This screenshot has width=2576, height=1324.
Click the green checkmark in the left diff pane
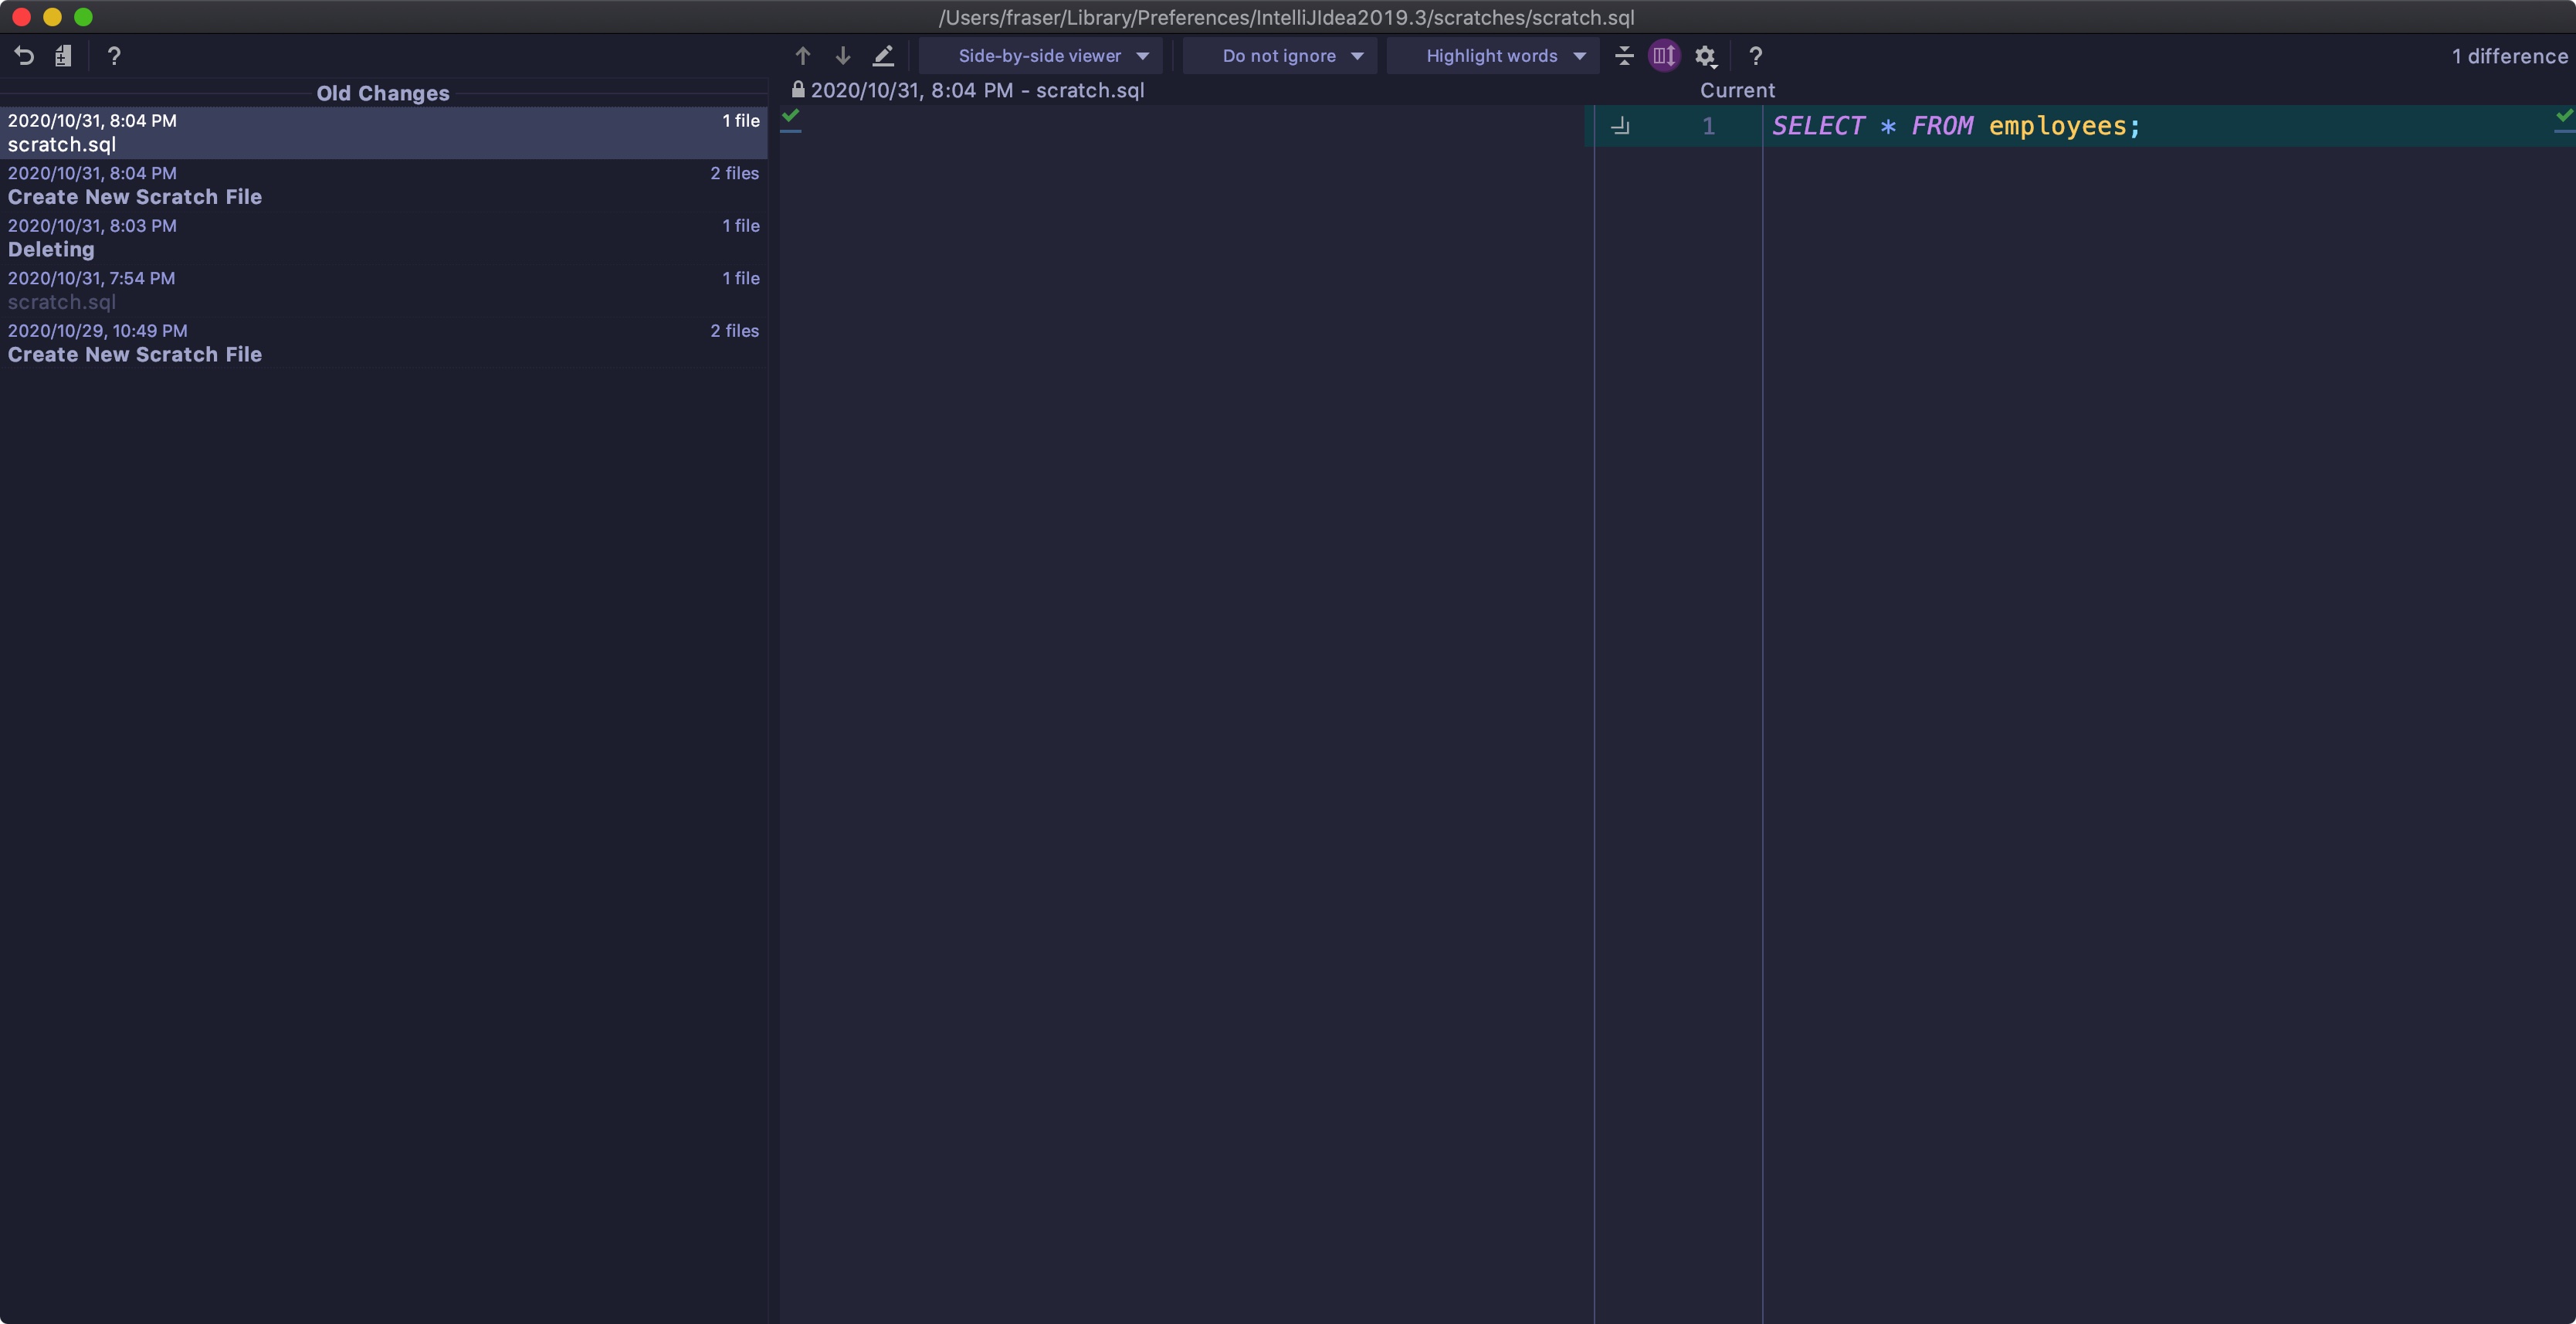[791, 116]
